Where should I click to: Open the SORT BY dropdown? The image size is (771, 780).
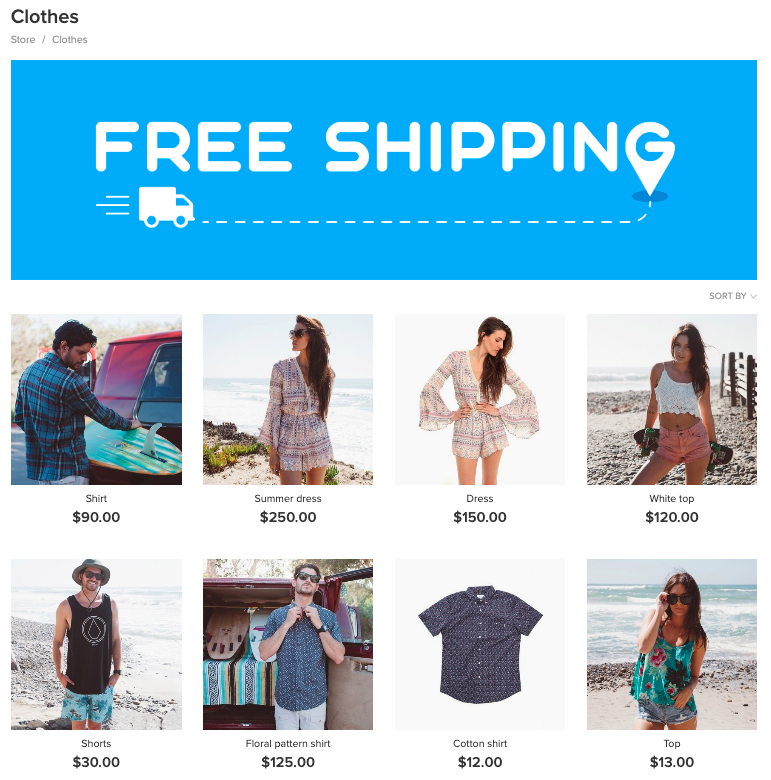tap(732, 296)
